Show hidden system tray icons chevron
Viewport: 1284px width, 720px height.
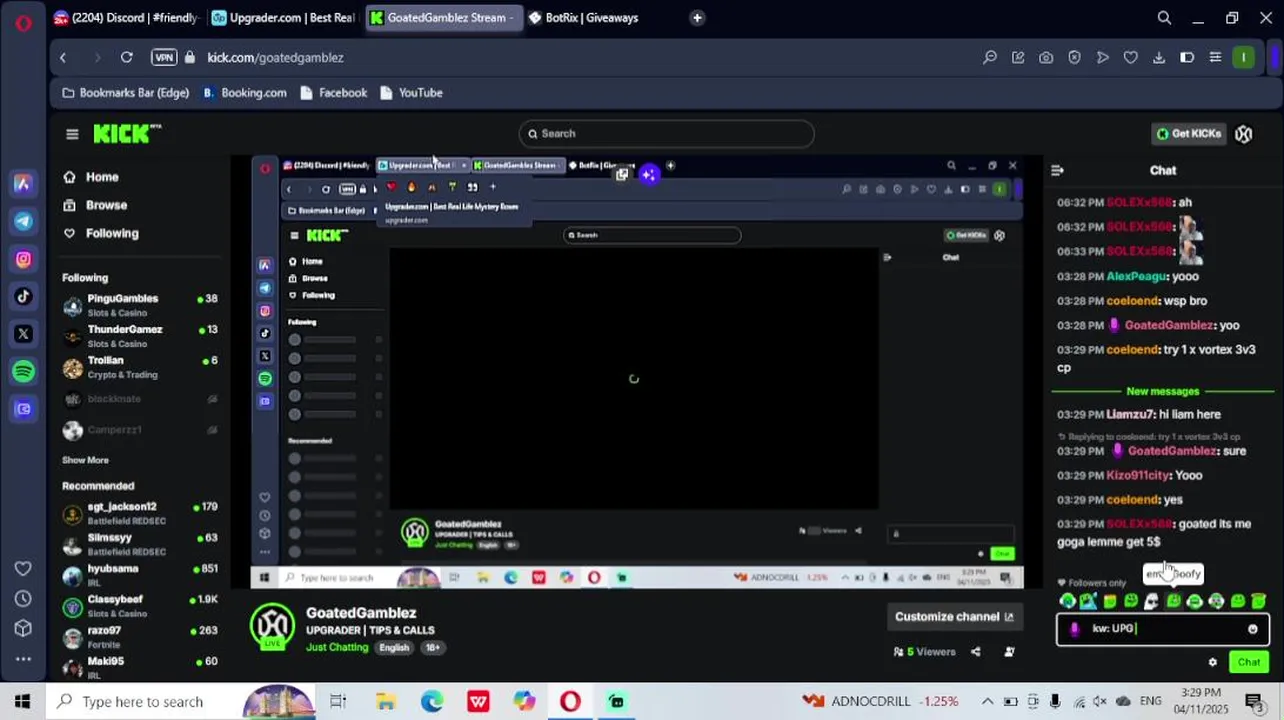tap(987, 702)
